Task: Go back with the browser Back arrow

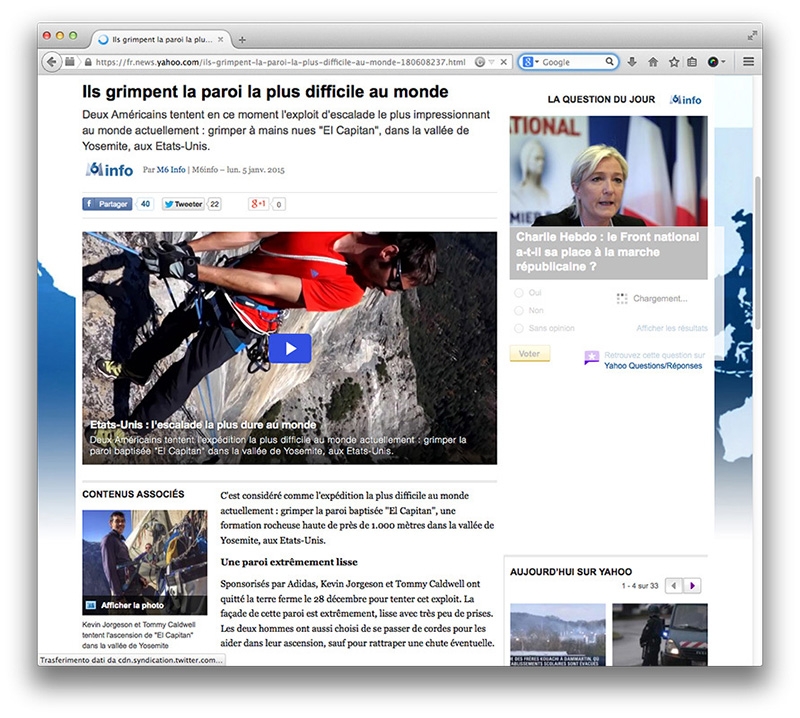Action: tap(51, 62)
